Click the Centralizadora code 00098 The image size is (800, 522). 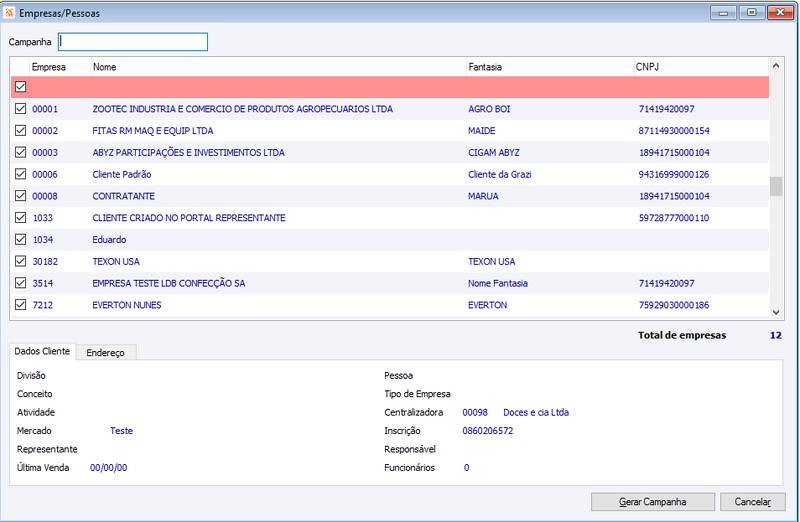pyautogui.click(x=475, y=412)
